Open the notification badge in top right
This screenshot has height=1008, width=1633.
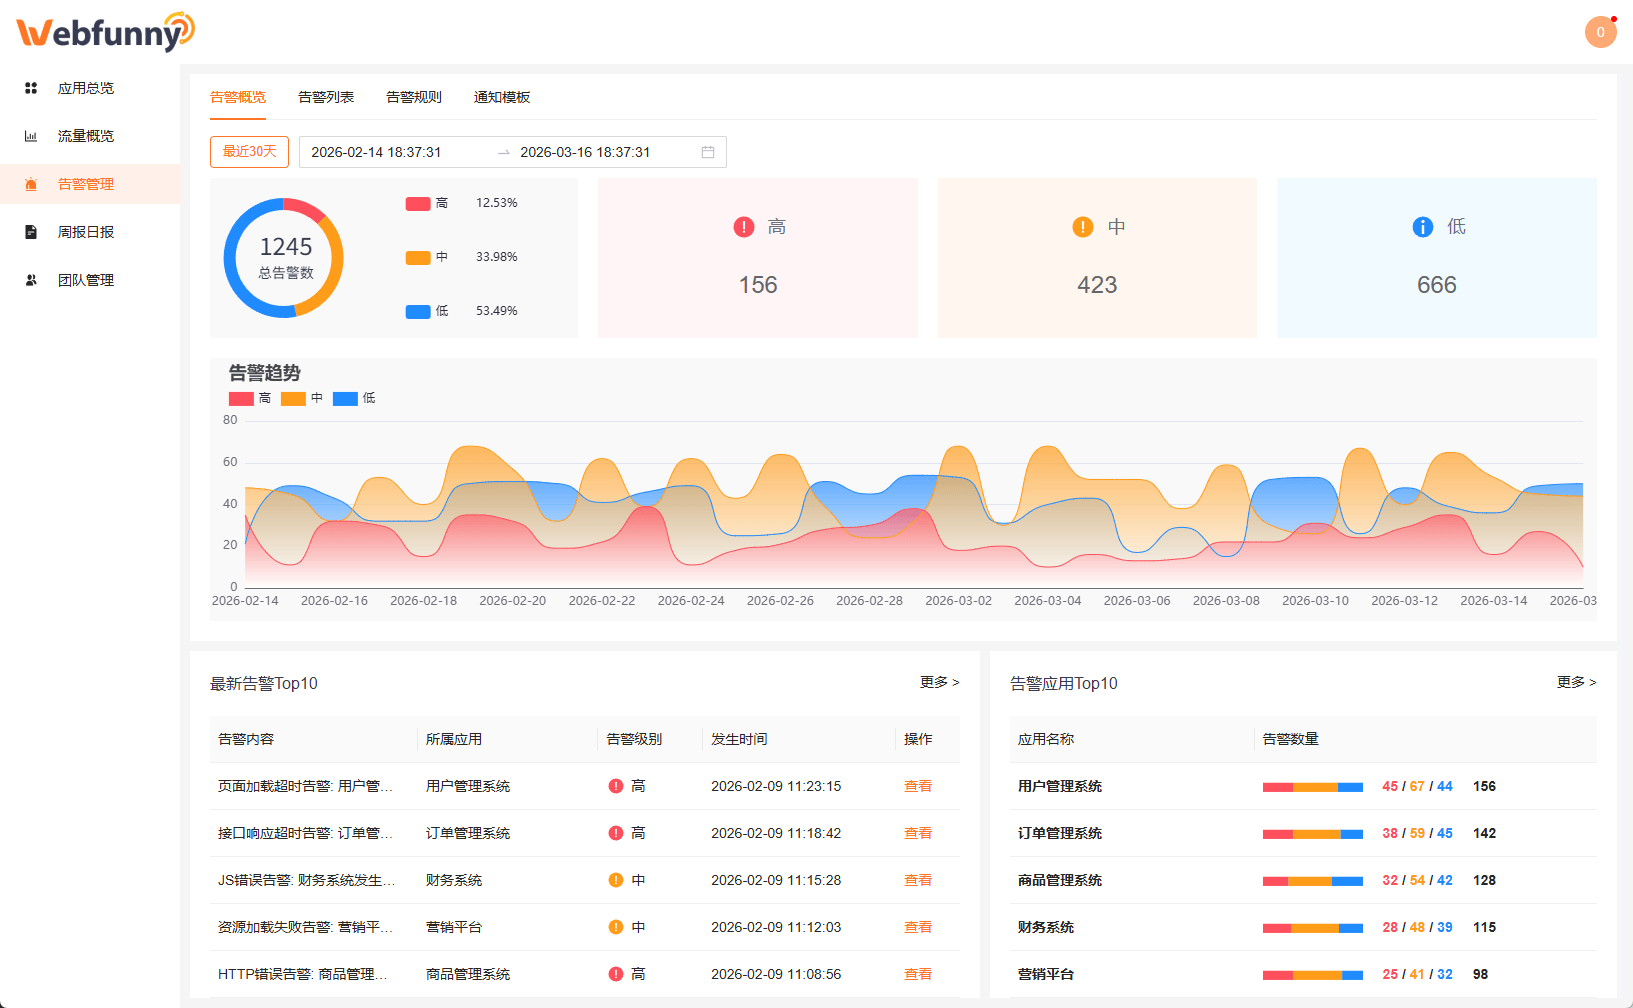click(x=1600, y=32)
